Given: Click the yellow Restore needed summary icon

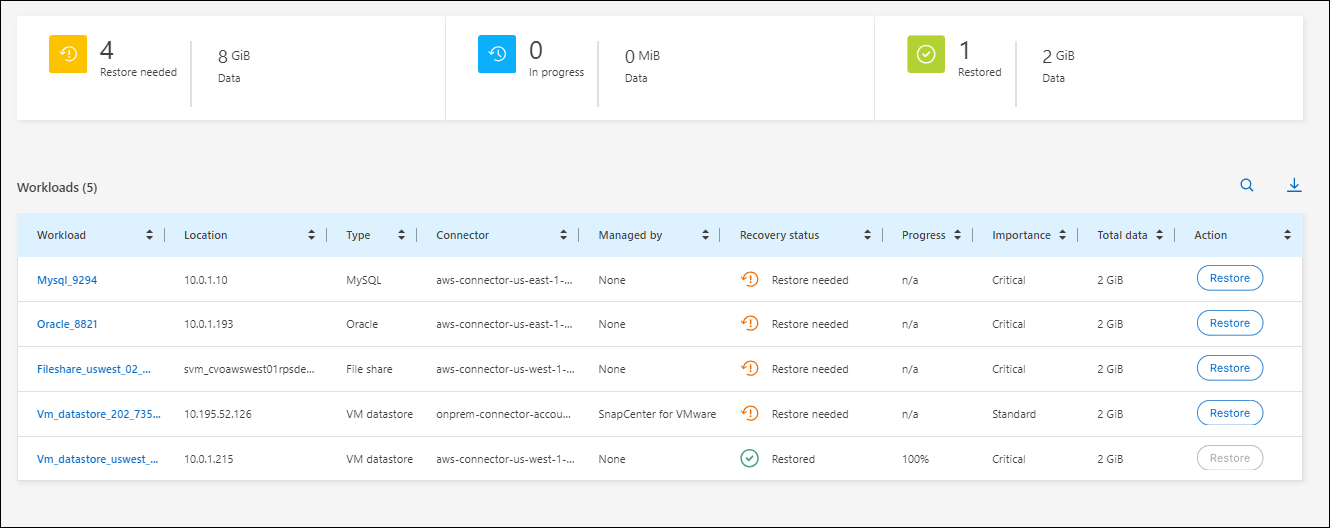Looking at the screenshot, I should click(x=68, y=55).
